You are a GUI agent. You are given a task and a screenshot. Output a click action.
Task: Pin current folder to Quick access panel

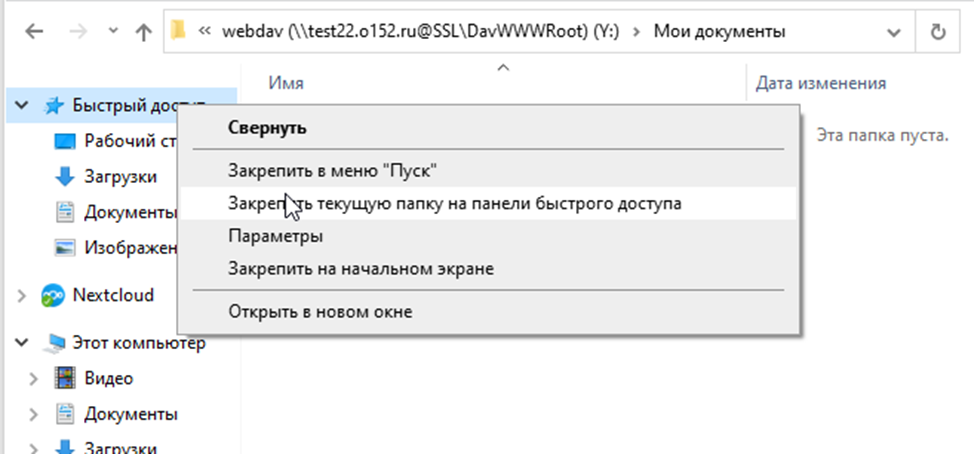(x=454, y=203)
